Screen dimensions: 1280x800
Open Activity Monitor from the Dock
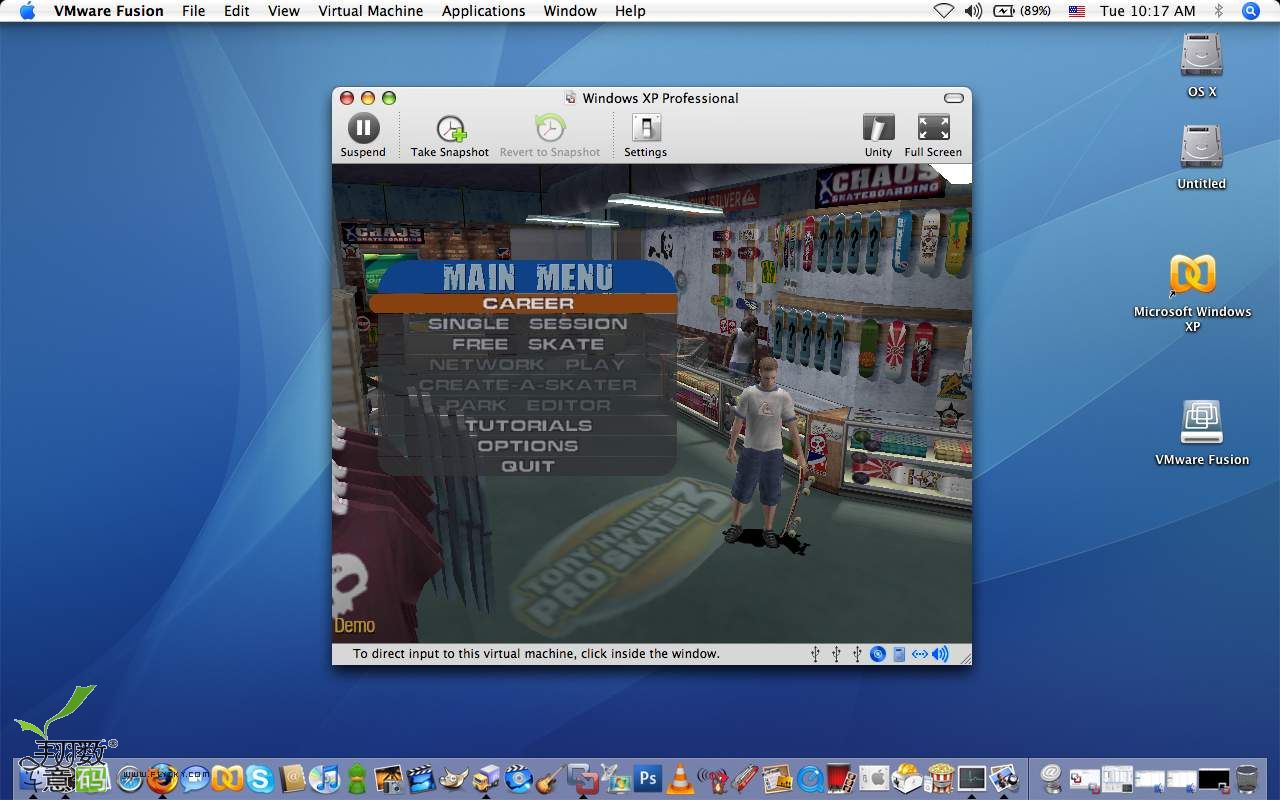972,778
